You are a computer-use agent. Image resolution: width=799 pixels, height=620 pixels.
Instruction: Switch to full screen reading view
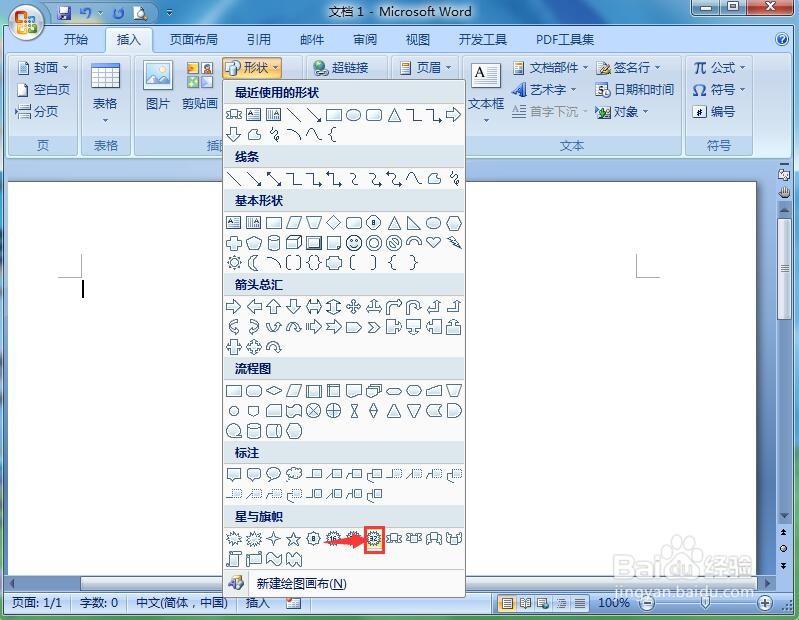[525, 603]
